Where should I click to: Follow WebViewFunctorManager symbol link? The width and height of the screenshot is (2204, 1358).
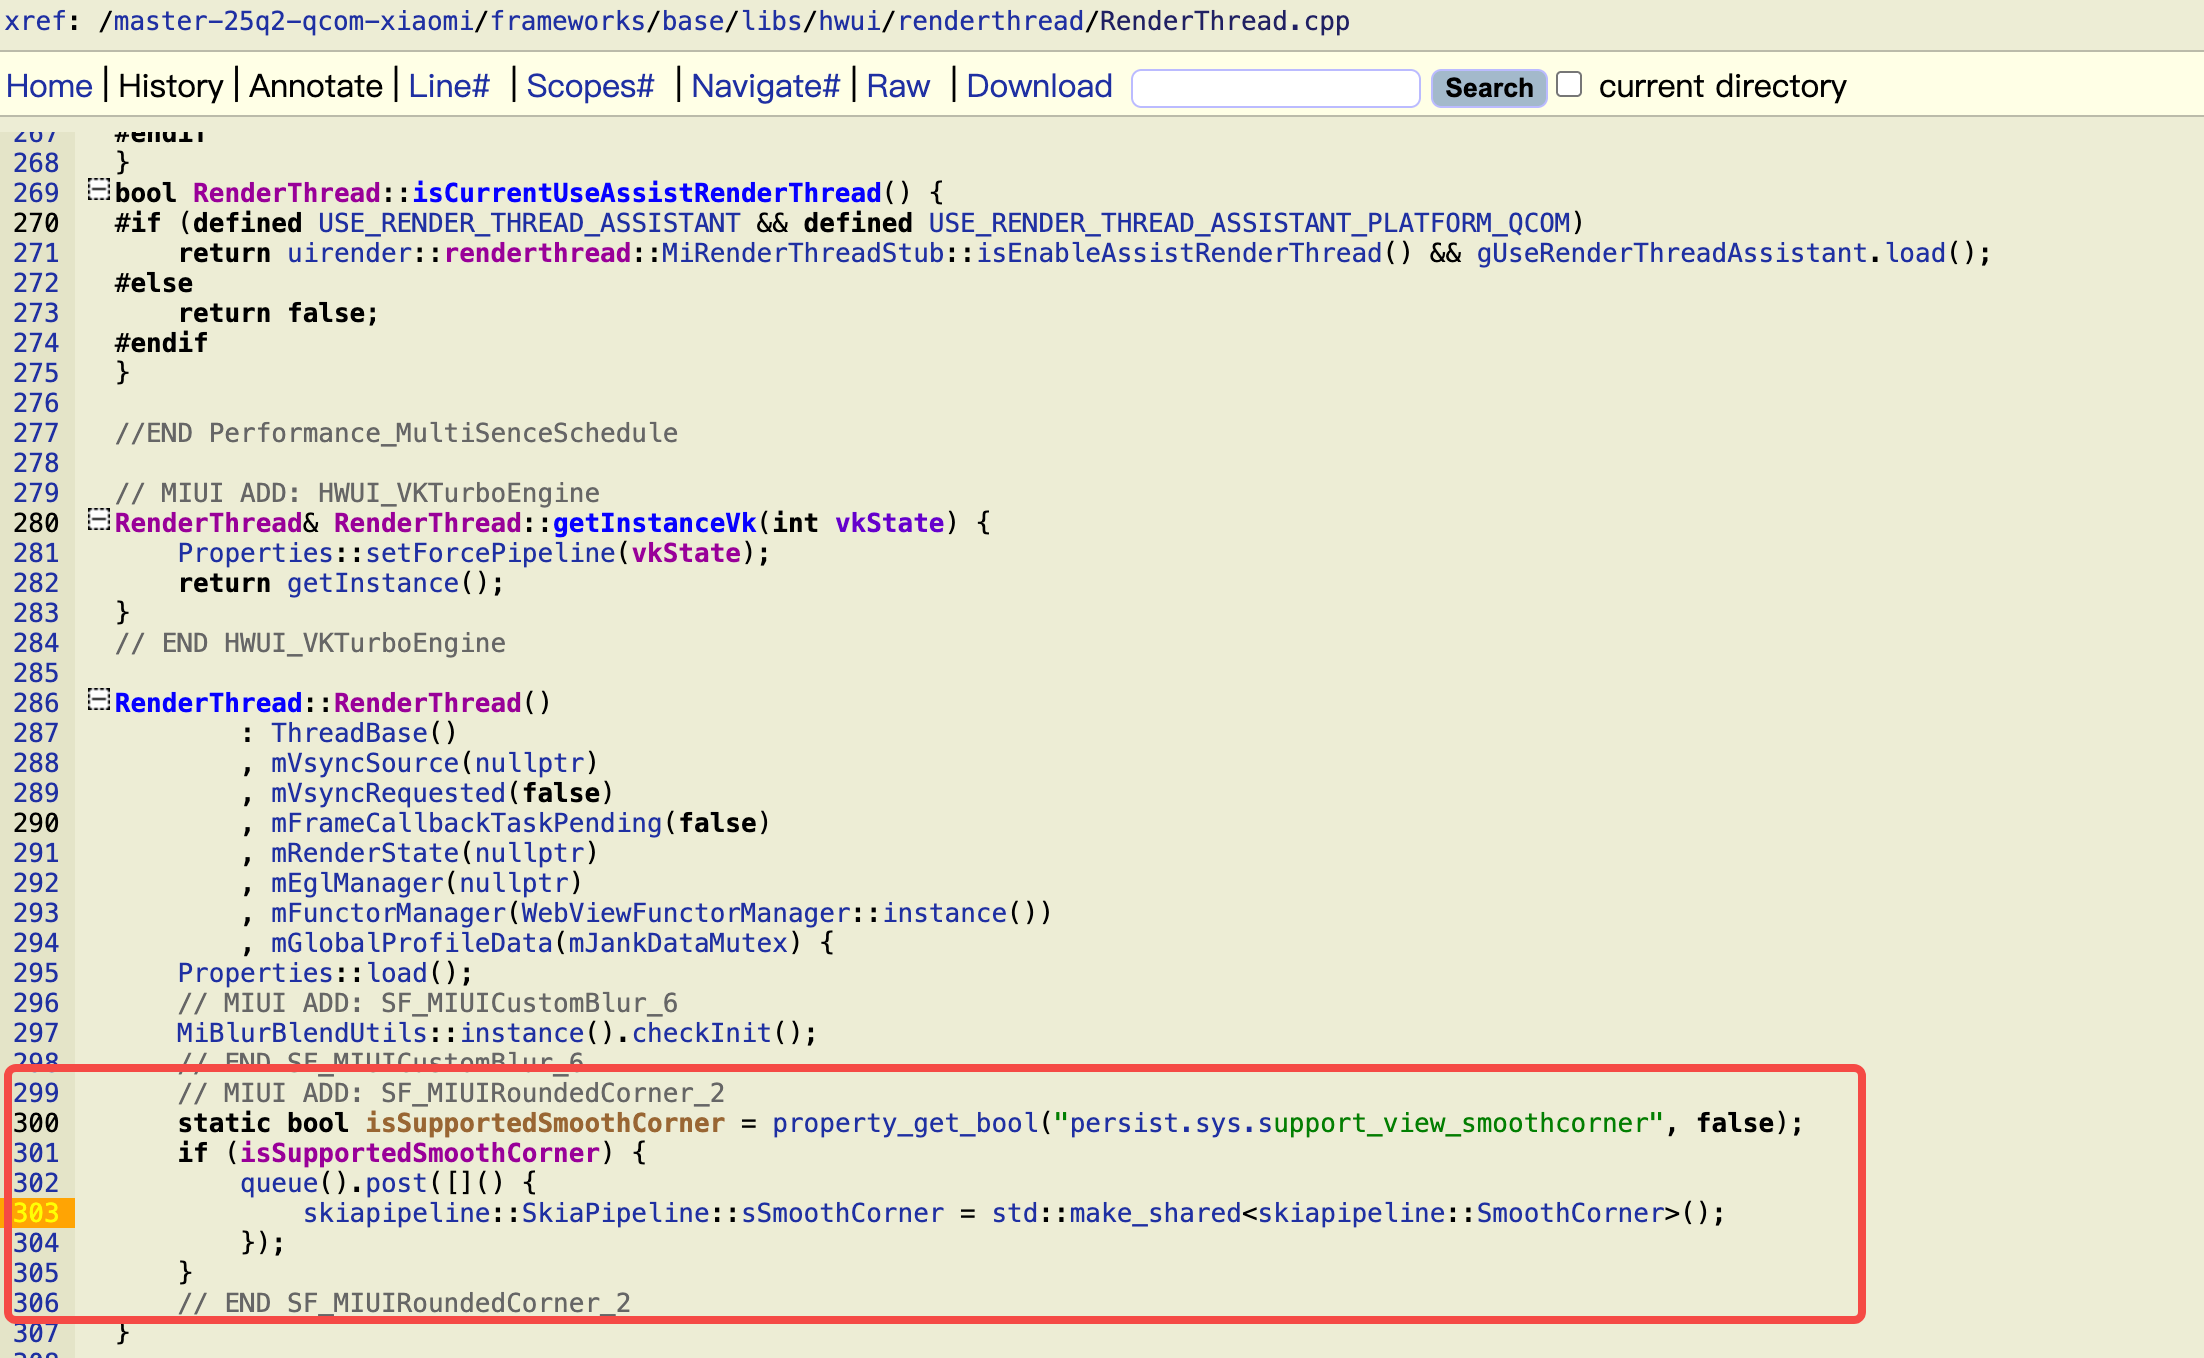click(686, 913)
